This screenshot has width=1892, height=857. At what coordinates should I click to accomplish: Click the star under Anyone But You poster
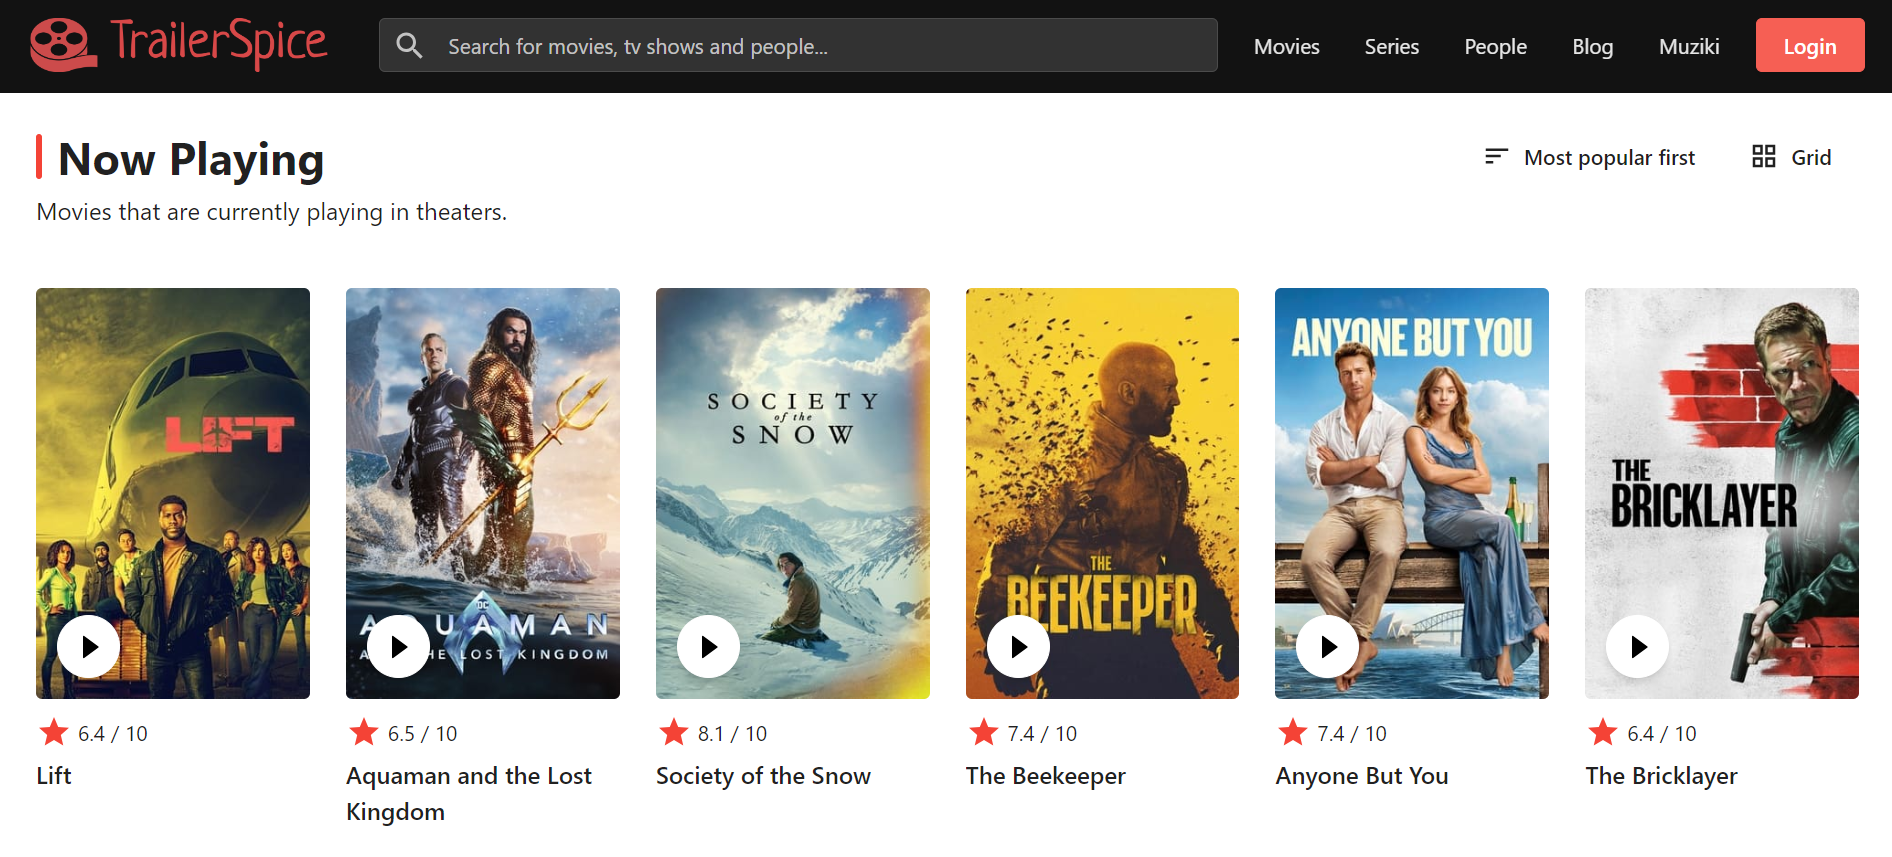coord(1293,732)
